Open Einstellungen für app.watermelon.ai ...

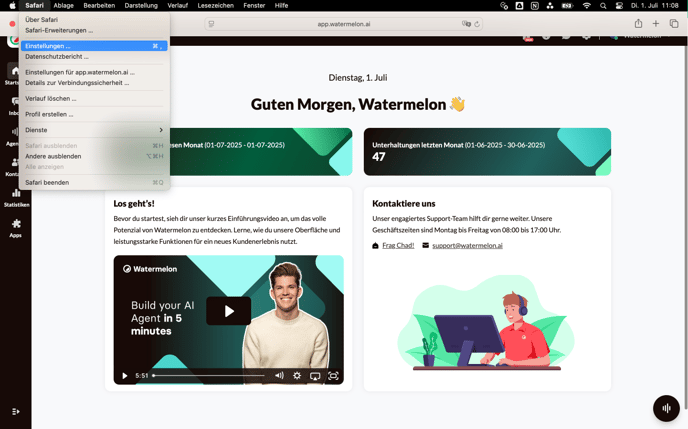pyautogui.click(x=94, y=72)
